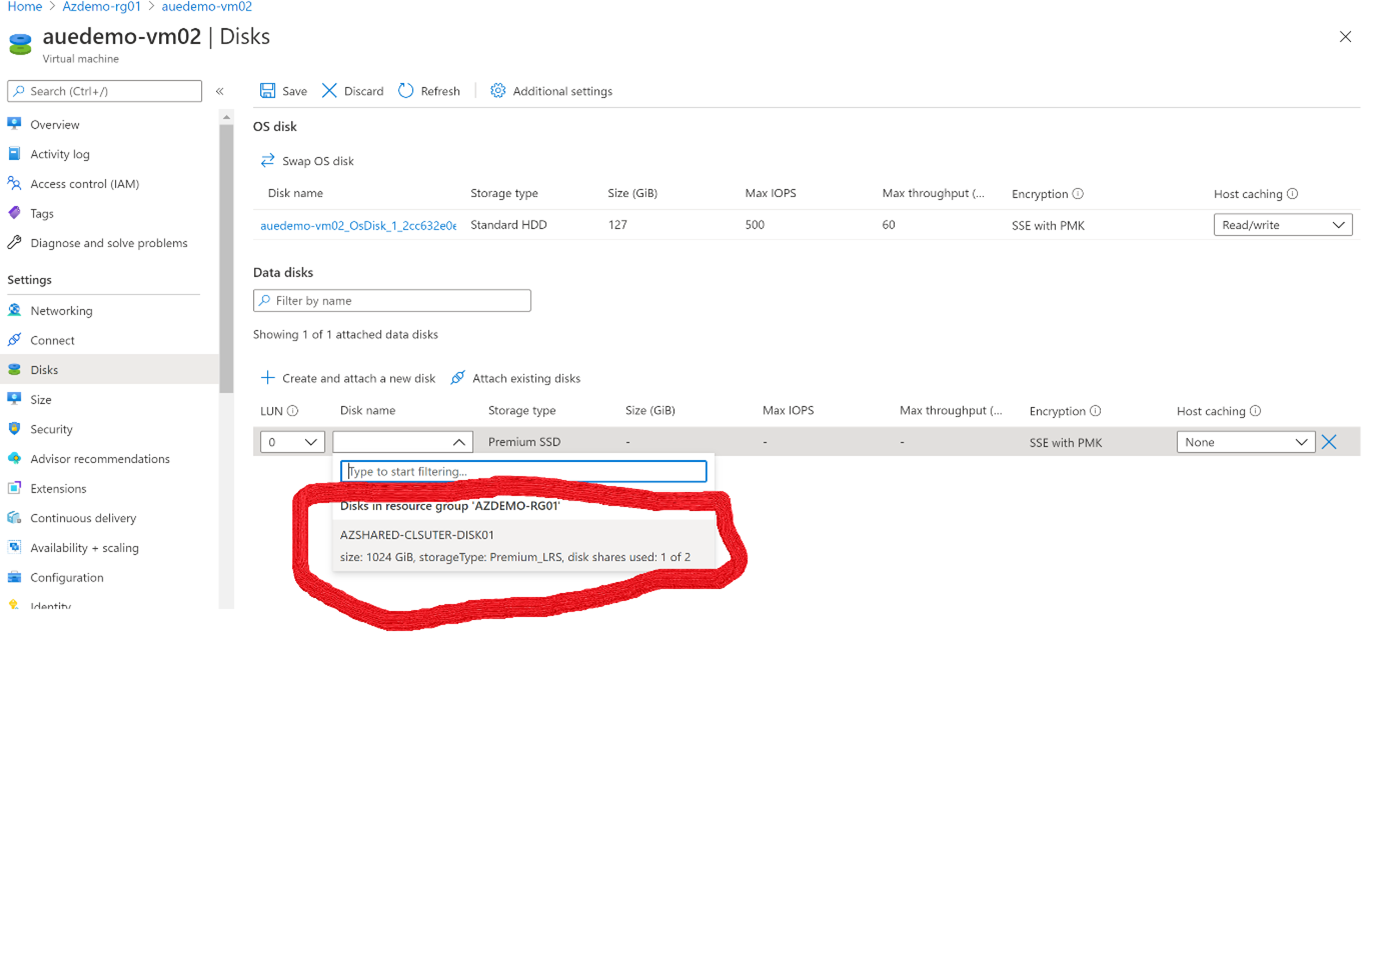Screen dimensions: 1379x978
Task: View Tags for the virtual machine
Action: tap(41, 213)
